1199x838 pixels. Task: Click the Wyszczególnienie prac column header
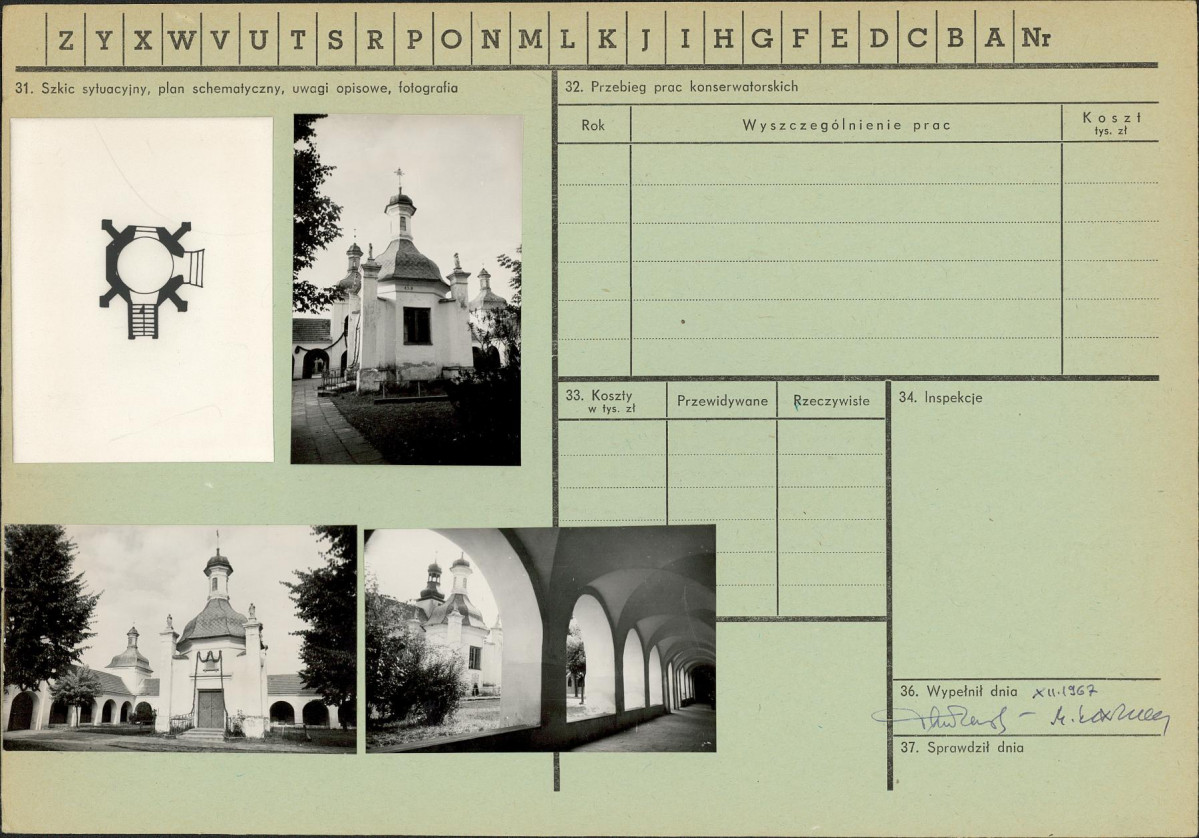click(x=846, y=125)
